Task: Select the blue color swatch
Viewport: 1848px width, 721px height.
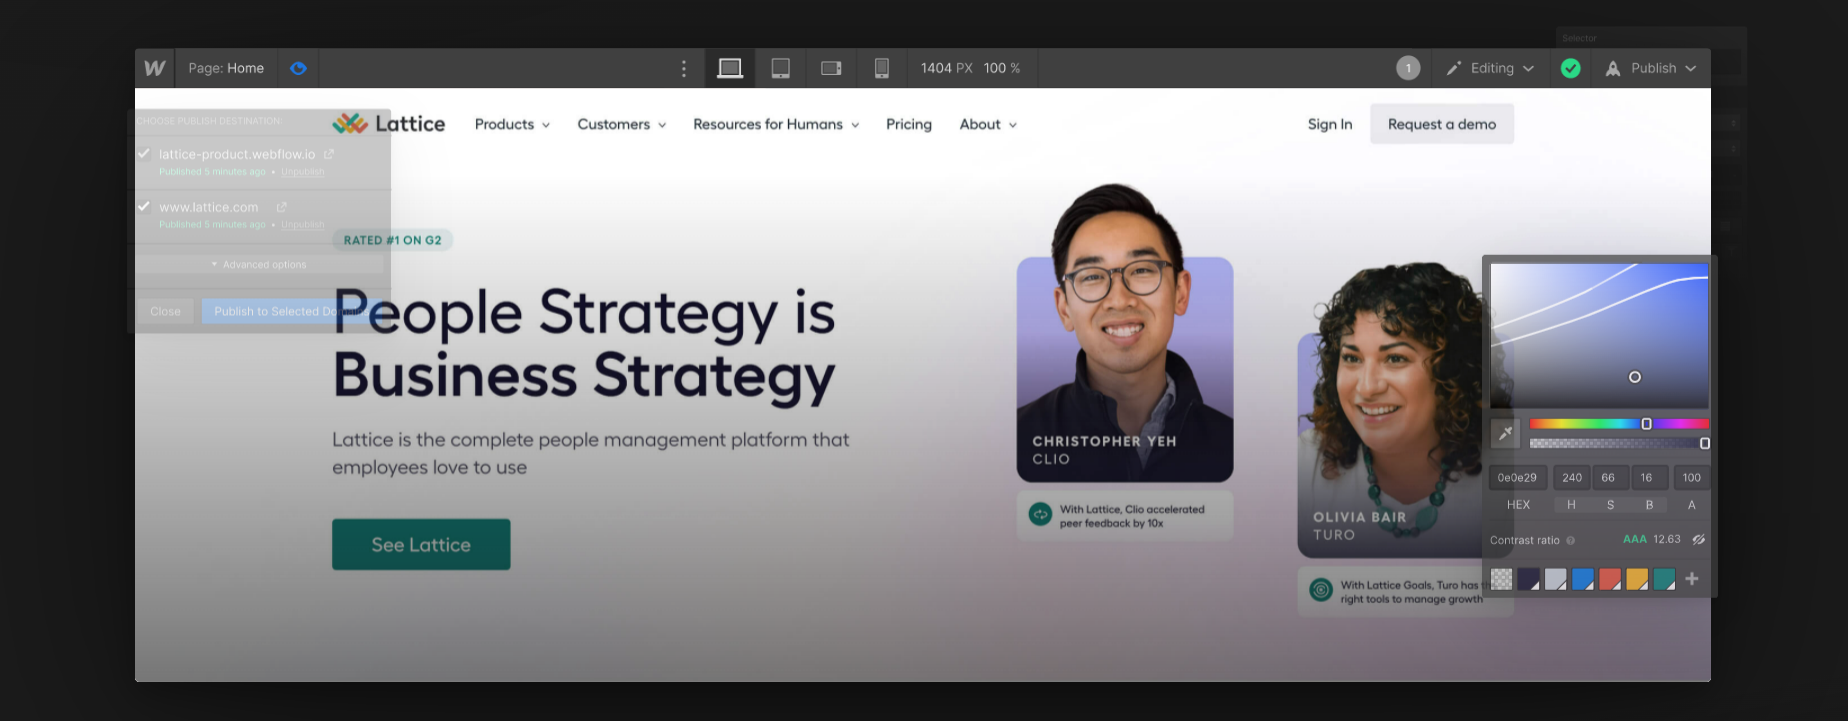Action: [1582, 579]
